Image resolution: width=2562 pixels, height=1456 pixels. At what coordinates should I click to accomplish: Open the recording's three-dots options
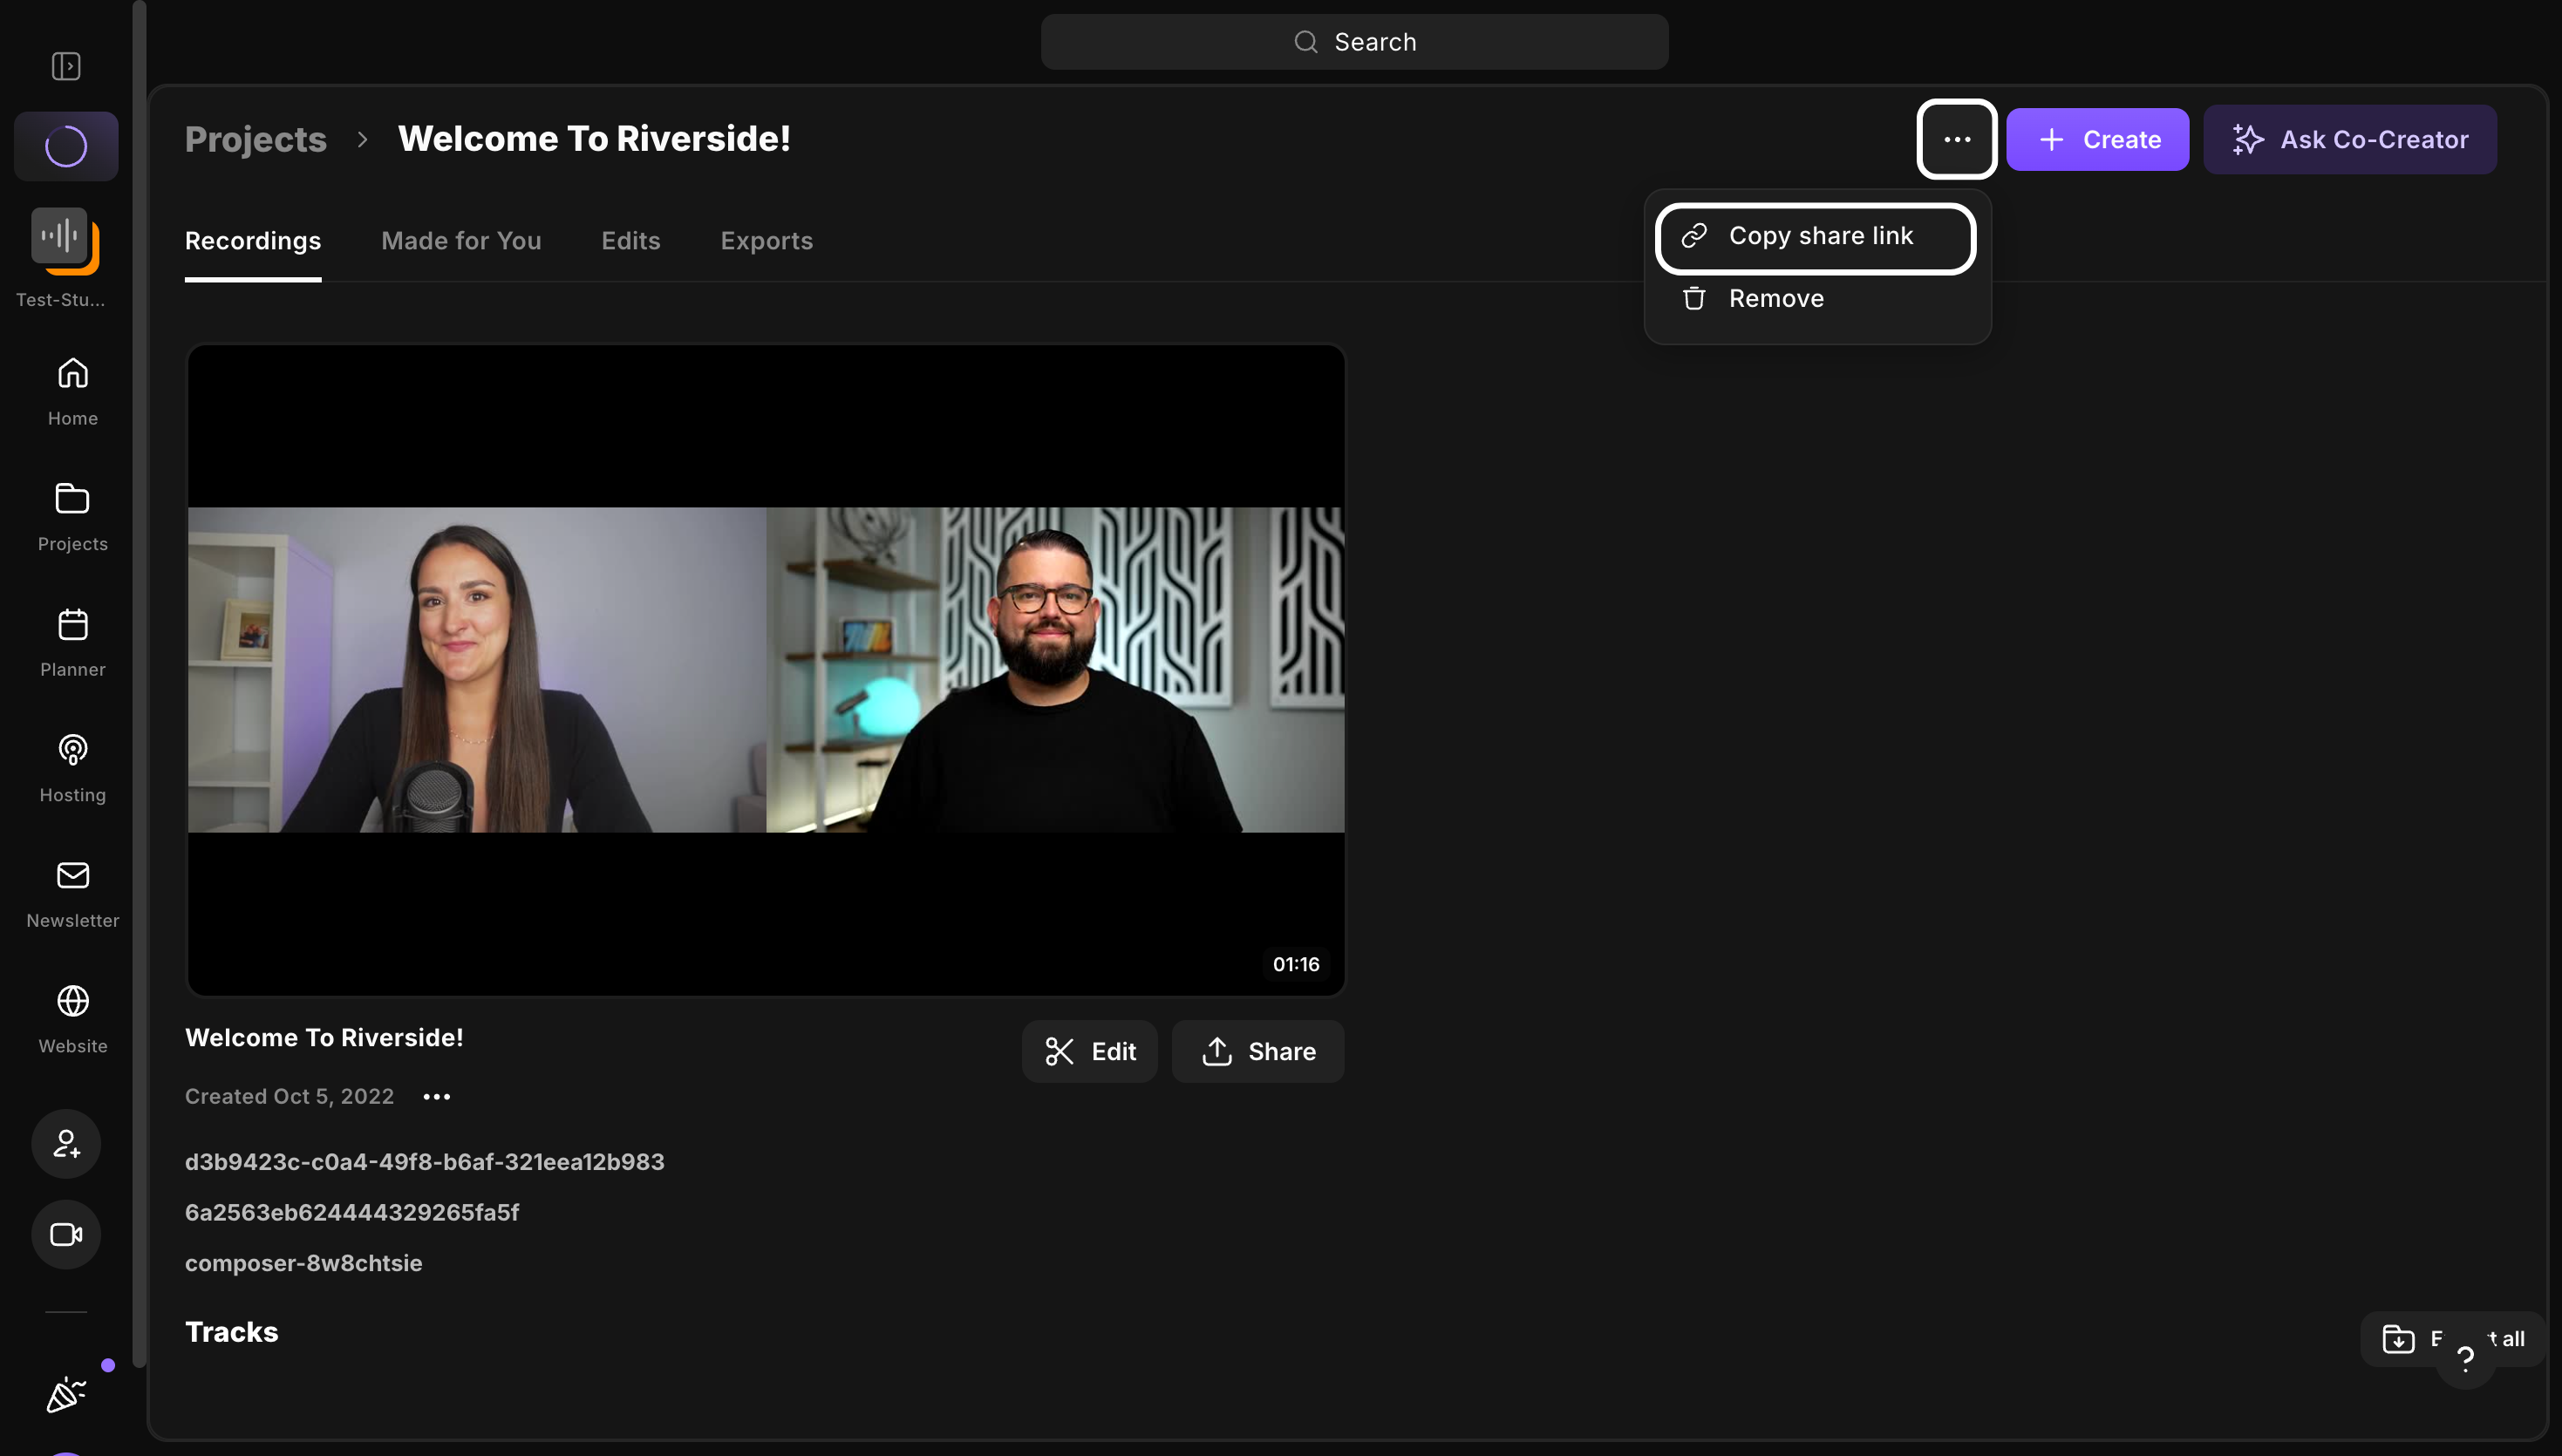(436, 1096)
